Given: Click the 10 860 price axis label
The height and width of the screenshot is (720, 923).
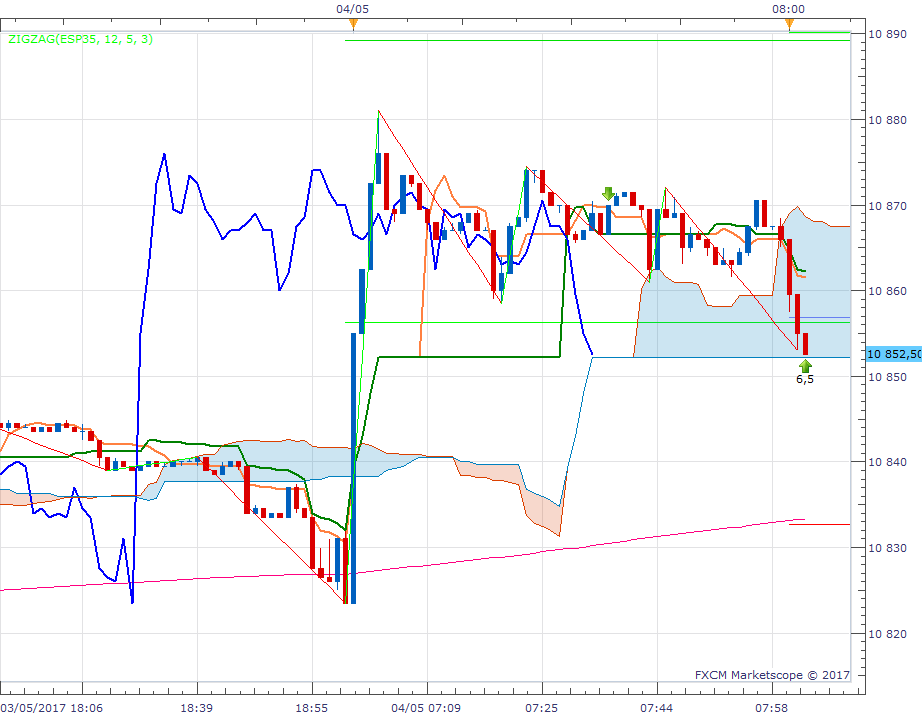Looking at the screenshot, I should [887, 291].
